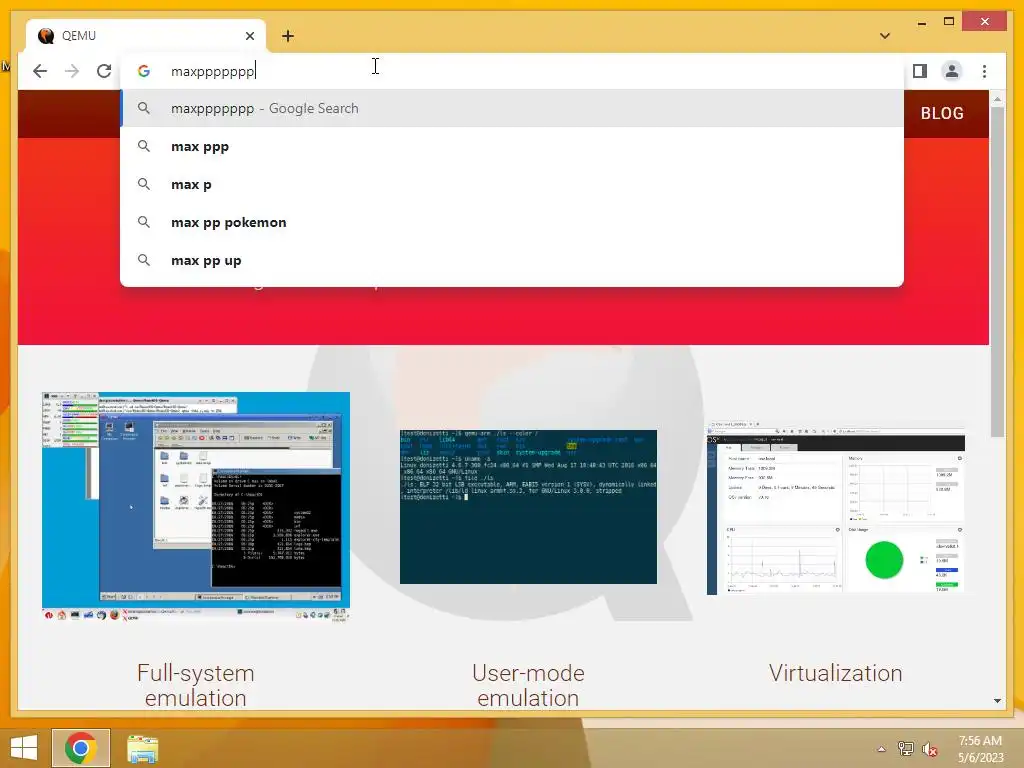Maximize the Chrome window

point(949,22)
